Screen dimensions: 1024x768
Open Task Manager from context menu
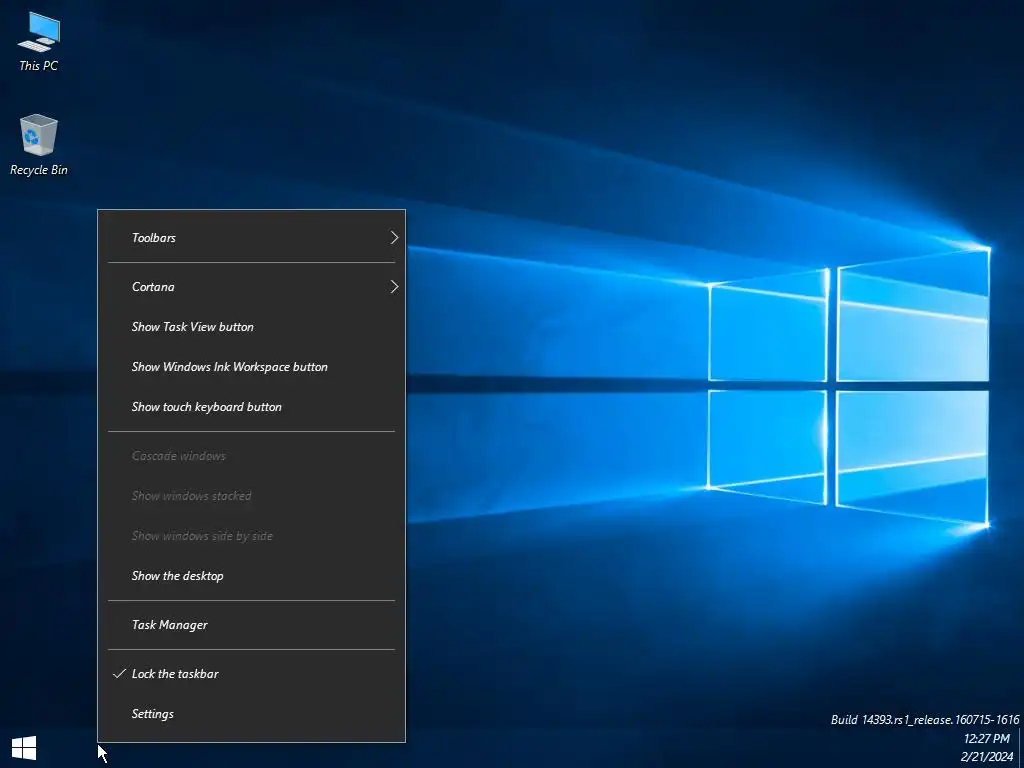point(251,625)
